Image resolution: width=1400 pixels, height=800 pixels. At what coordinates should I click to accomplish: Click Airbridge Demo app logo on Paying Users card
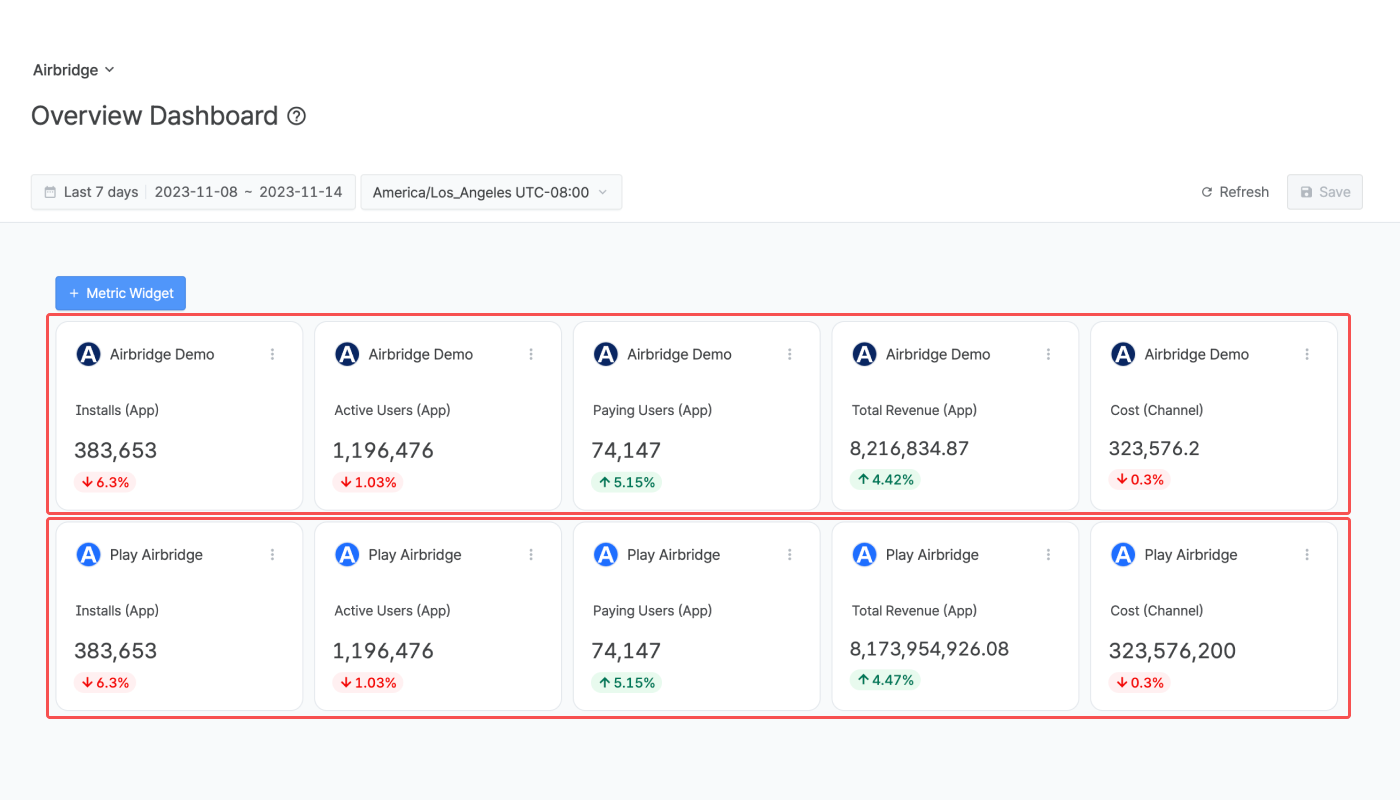605,354
